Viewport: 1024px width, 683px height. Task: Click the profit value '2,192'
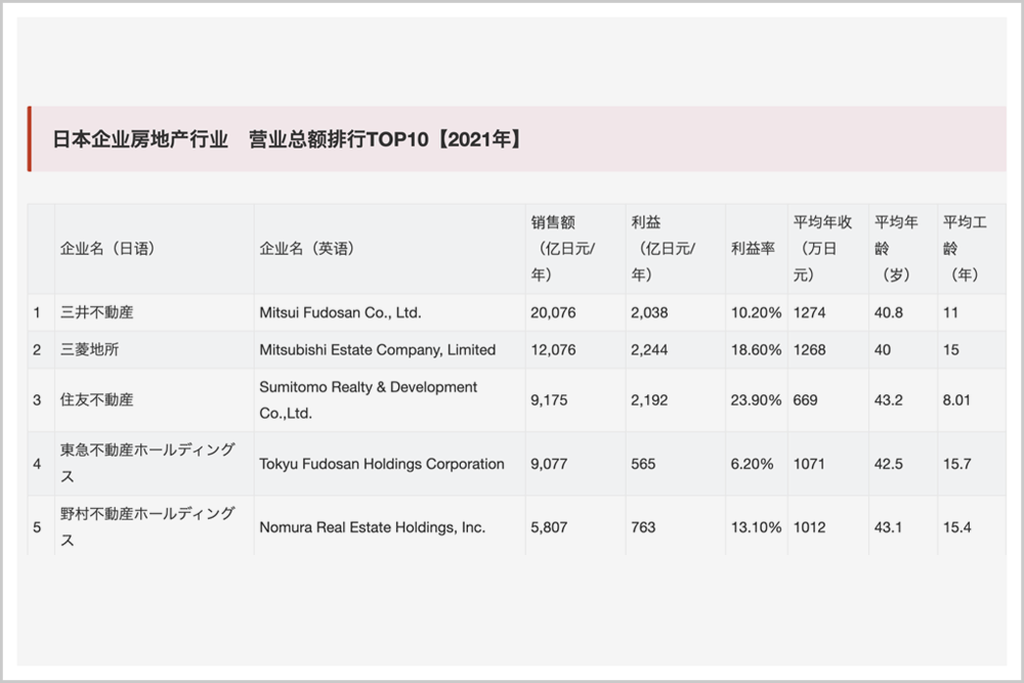649,400
